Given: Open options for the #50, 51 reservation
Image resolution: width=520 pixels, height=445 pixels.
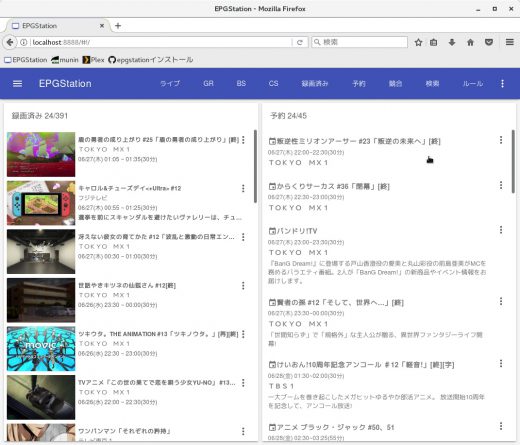Looking at the screenshot, I should (501, 426).
